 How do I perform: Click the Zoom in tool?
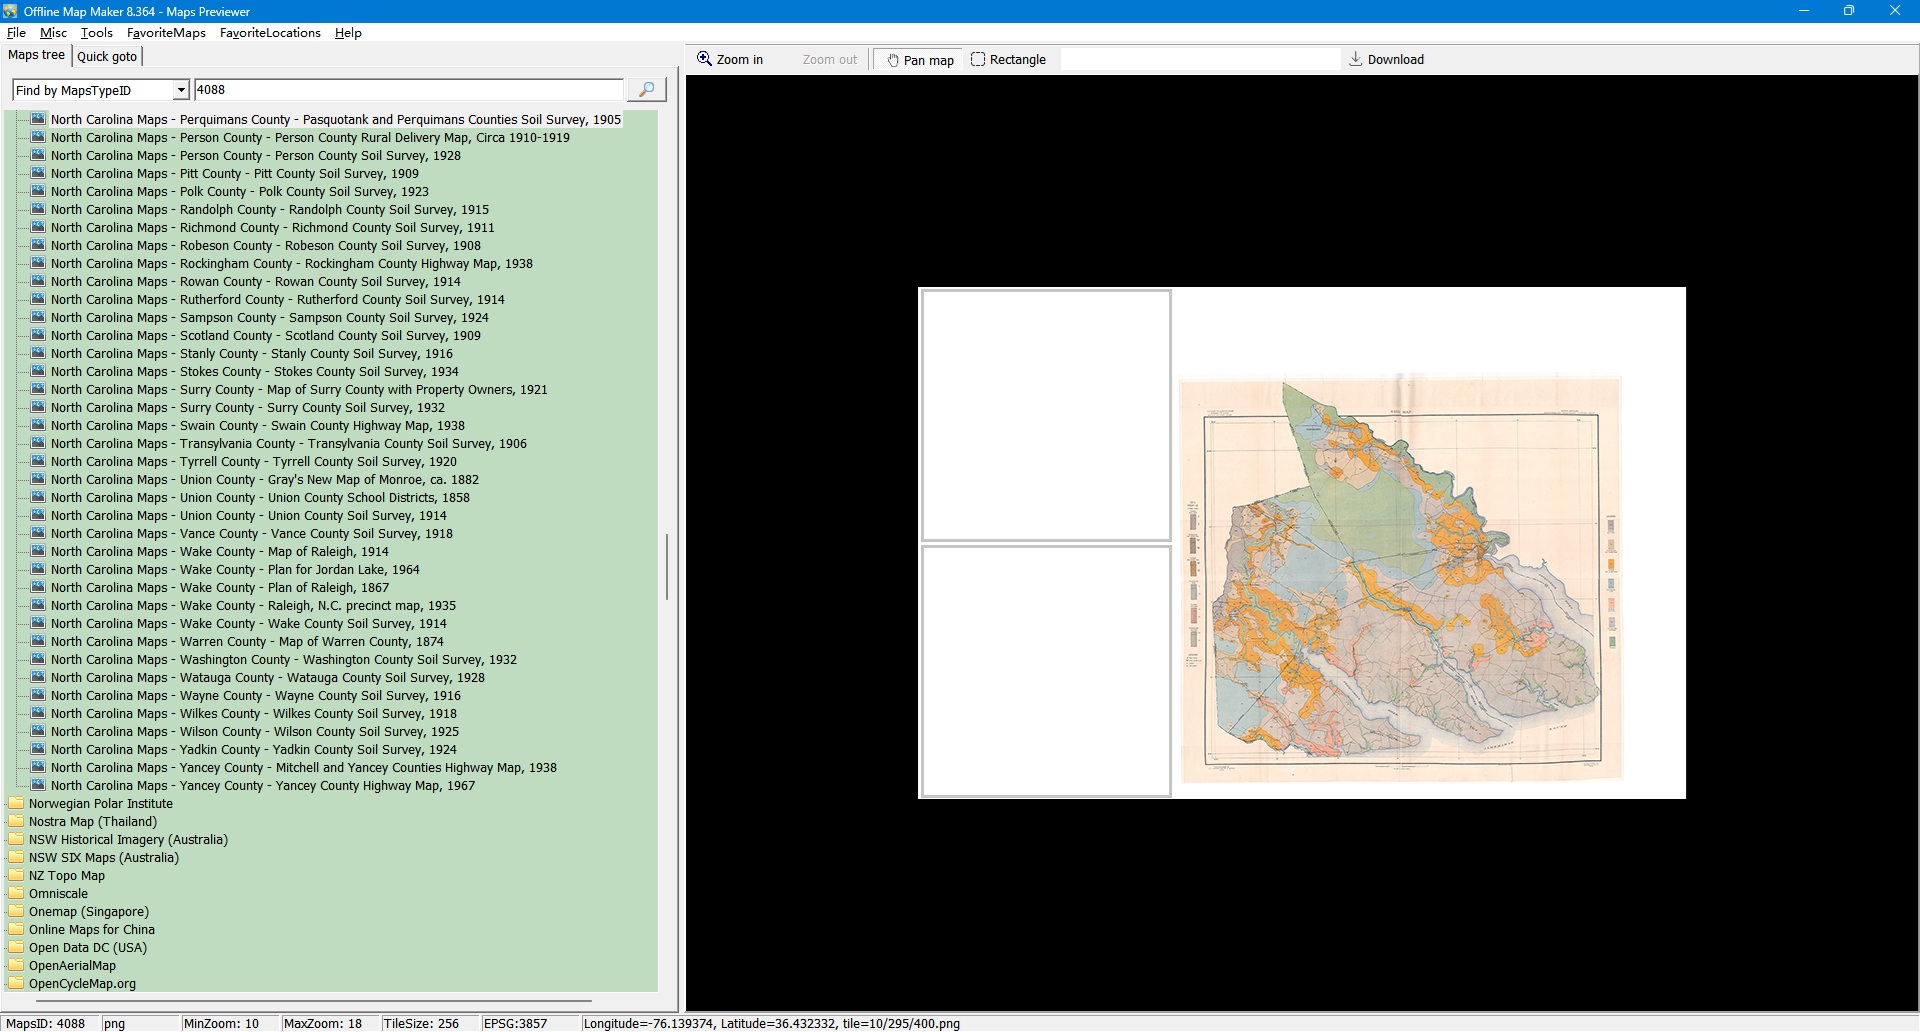(730, 60)
